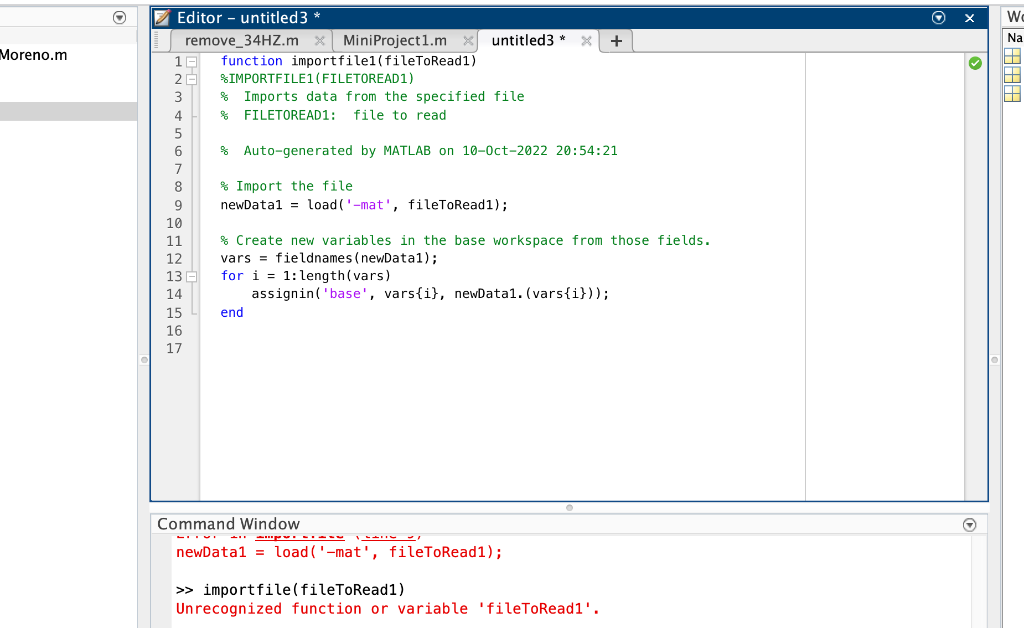
Task: Collapse the function code fold at line 1
Action: [191, 62]
